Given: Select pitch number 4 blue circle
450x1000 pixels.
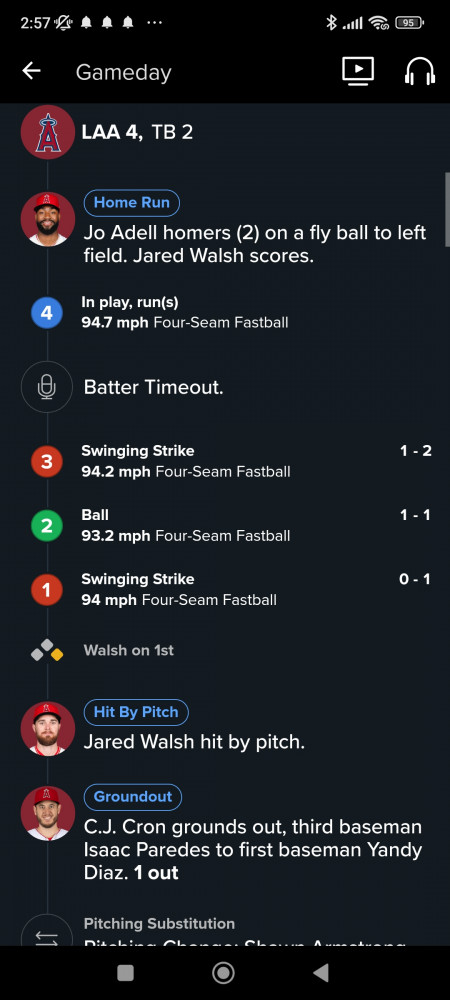Looking at the screenshot, I should coord(47,313).
